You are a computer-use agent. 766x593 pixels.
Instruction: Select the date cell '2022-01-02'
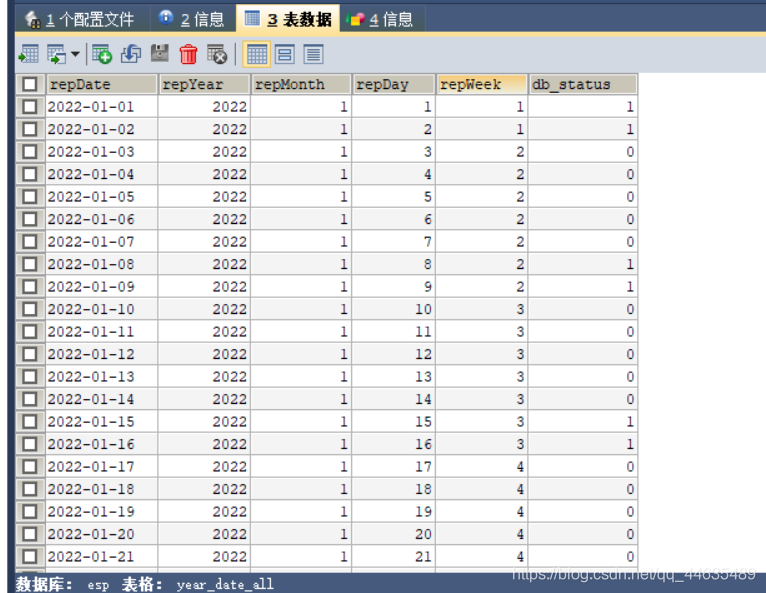tap(102, 129)
